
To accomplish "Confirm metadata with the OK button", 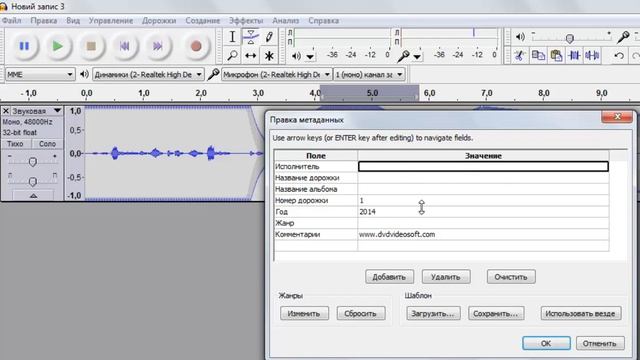I will 546,343.
